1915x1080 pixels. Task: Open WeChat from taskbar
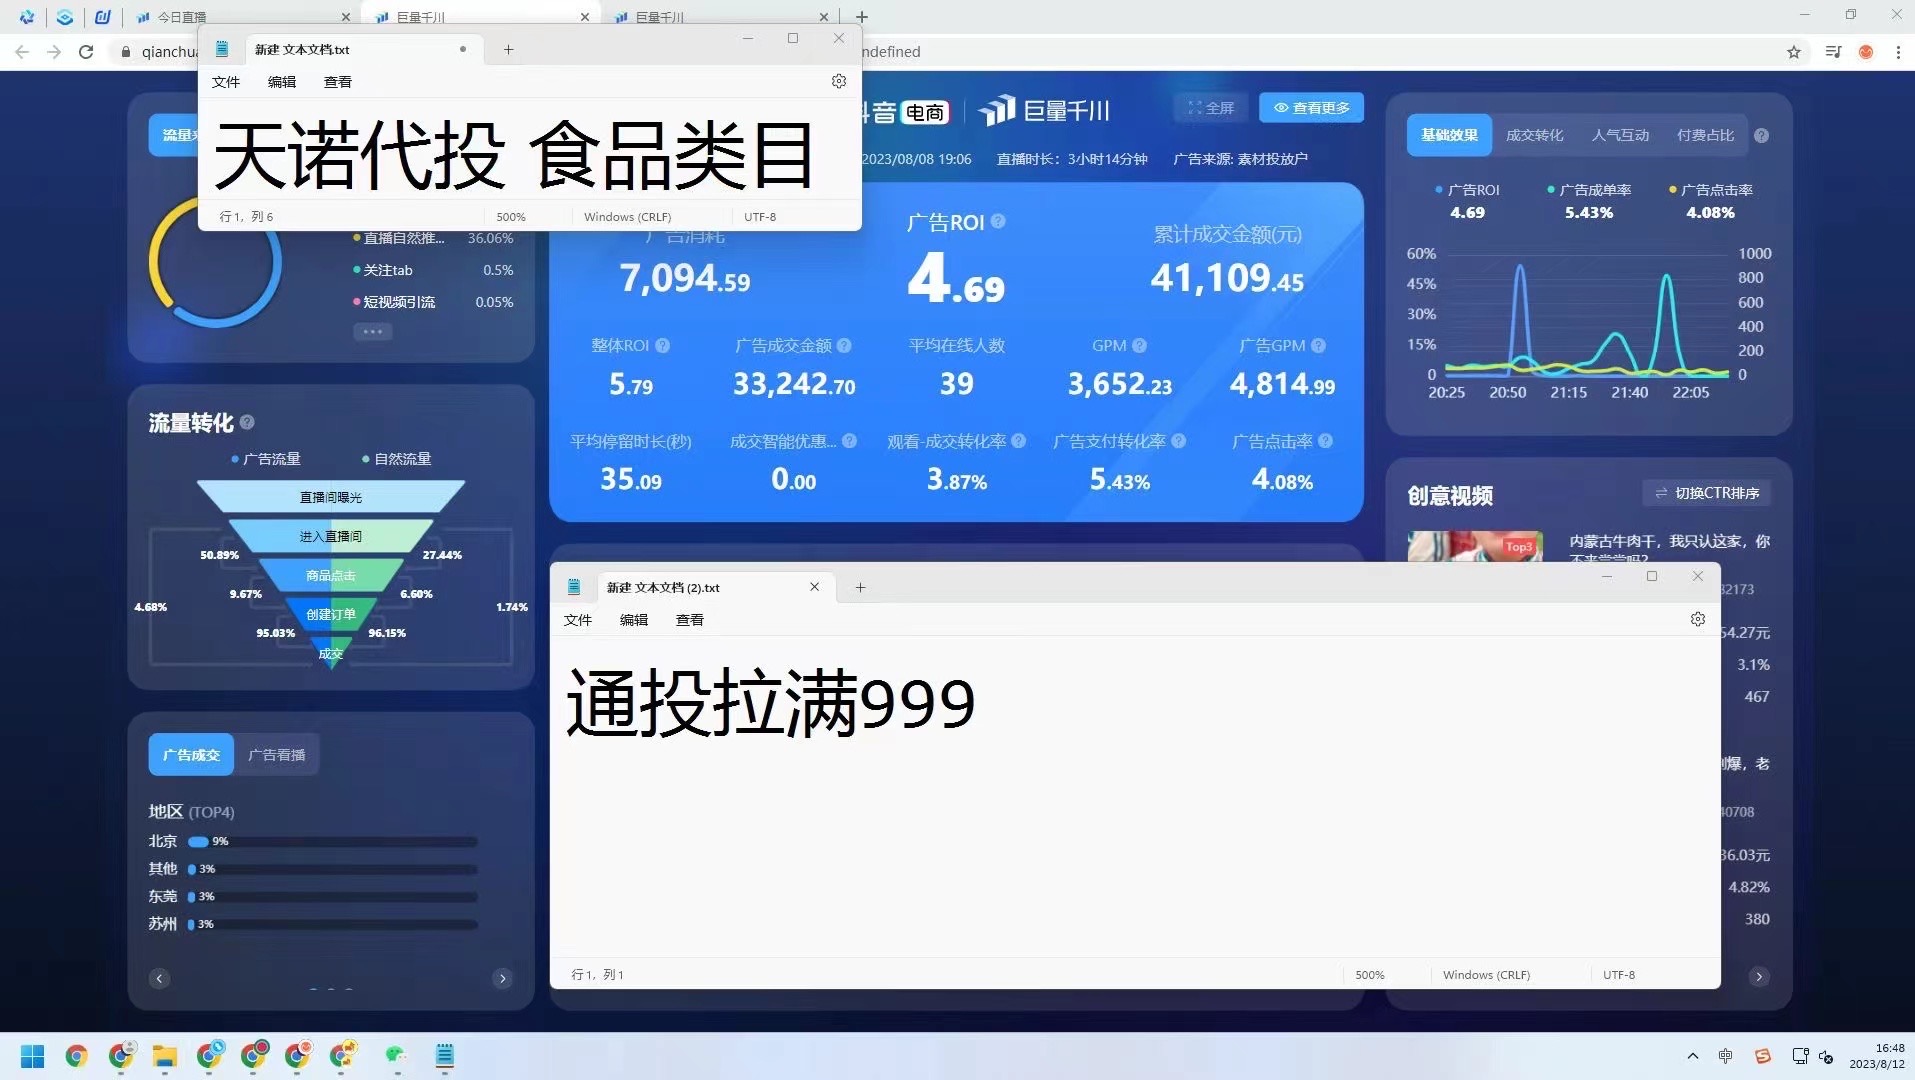click(396, 1056)
